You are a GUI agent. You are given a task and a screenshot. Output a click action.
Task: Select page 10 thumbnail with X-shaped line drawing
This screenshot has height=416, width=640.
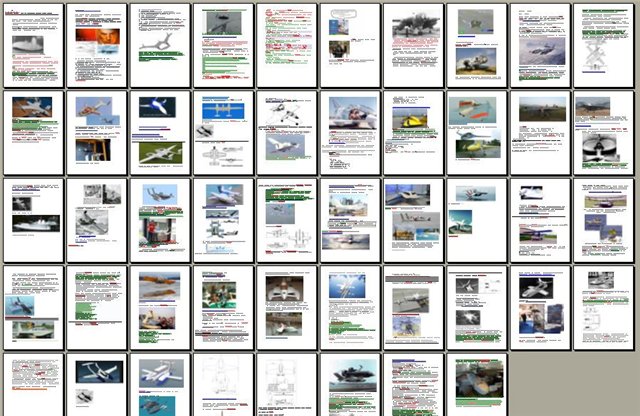pos(603,45)
